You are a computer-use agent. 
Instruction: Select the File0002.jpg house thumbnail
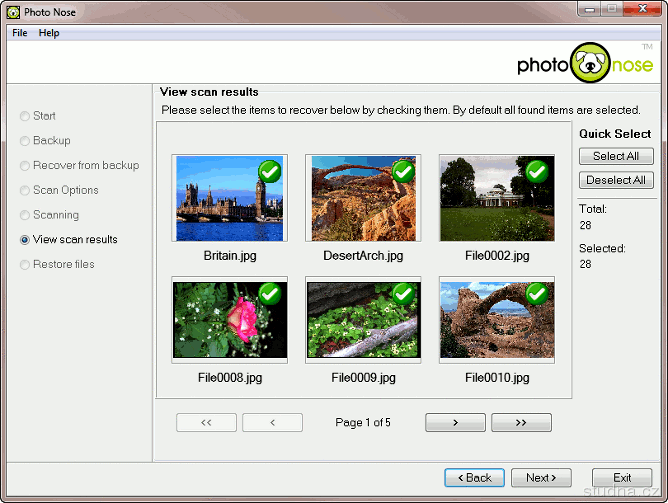pos(497,198)
